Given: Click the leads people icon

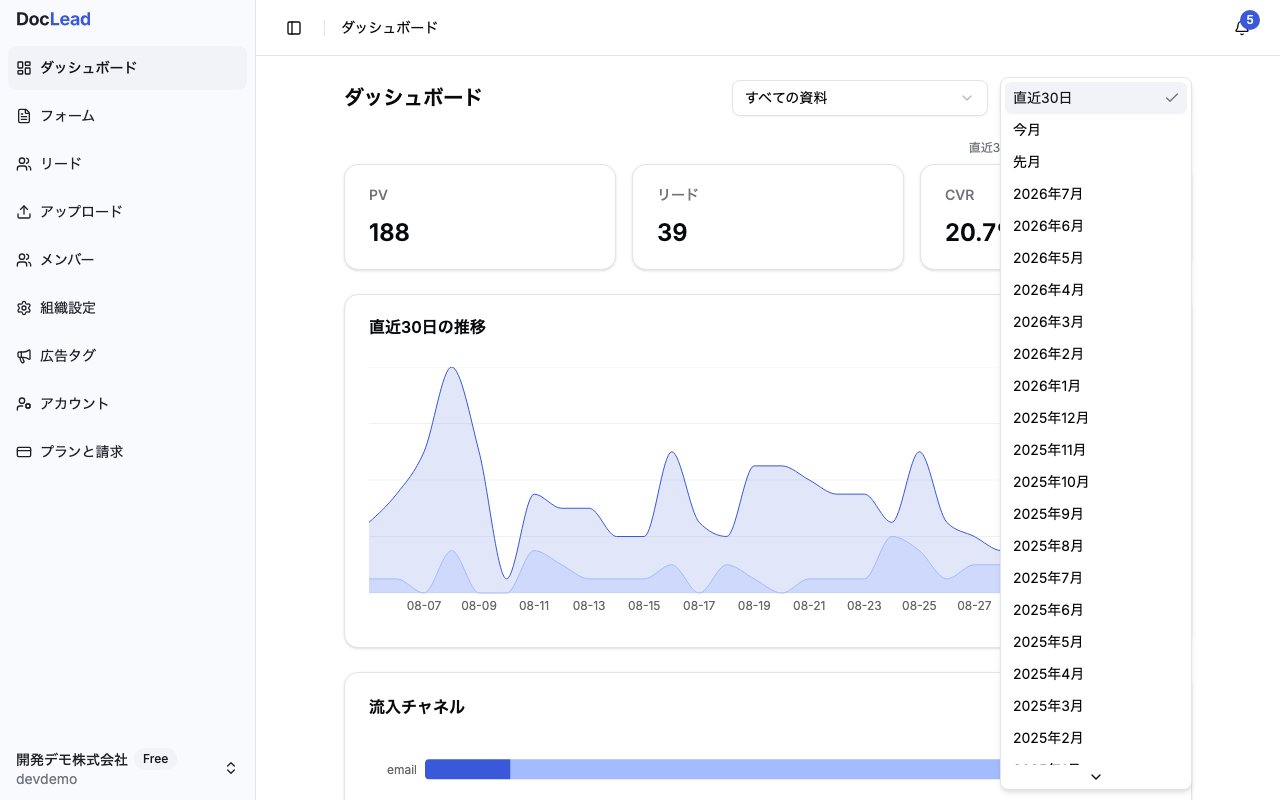Looking at the screenshot, I should 24,164.
